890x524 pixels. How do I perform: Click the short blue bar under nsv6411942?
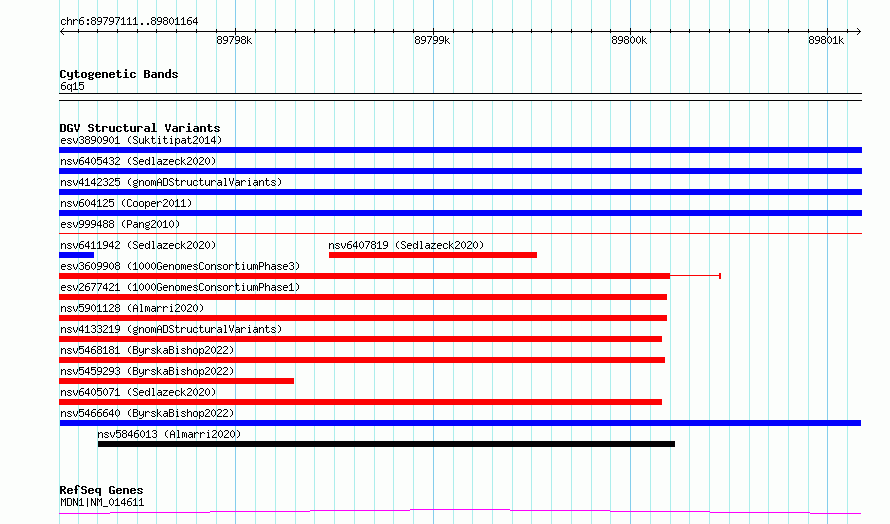(77, 255)
